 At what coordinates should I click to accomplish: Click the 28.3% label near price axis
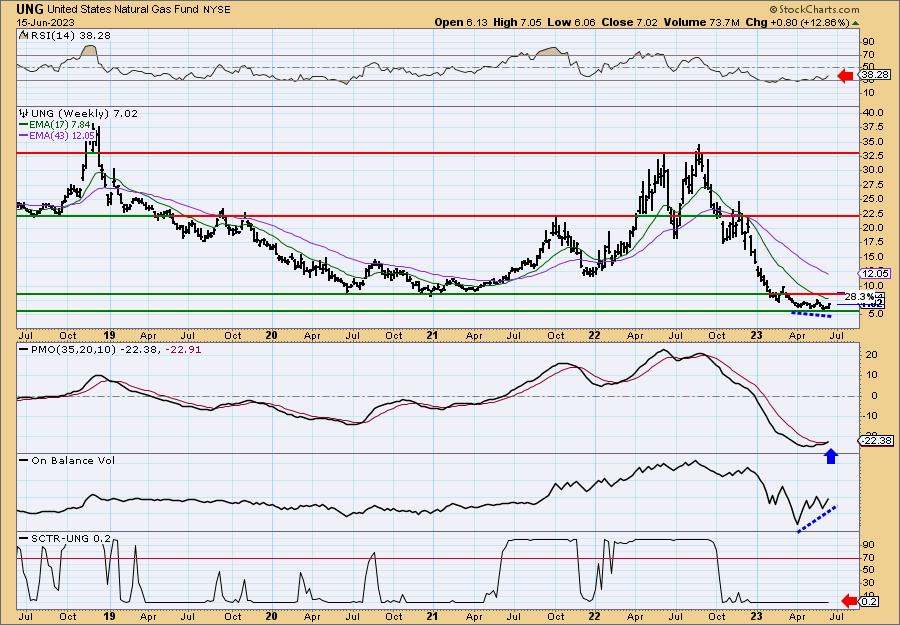pyautogui.click(x=860, y=297)
